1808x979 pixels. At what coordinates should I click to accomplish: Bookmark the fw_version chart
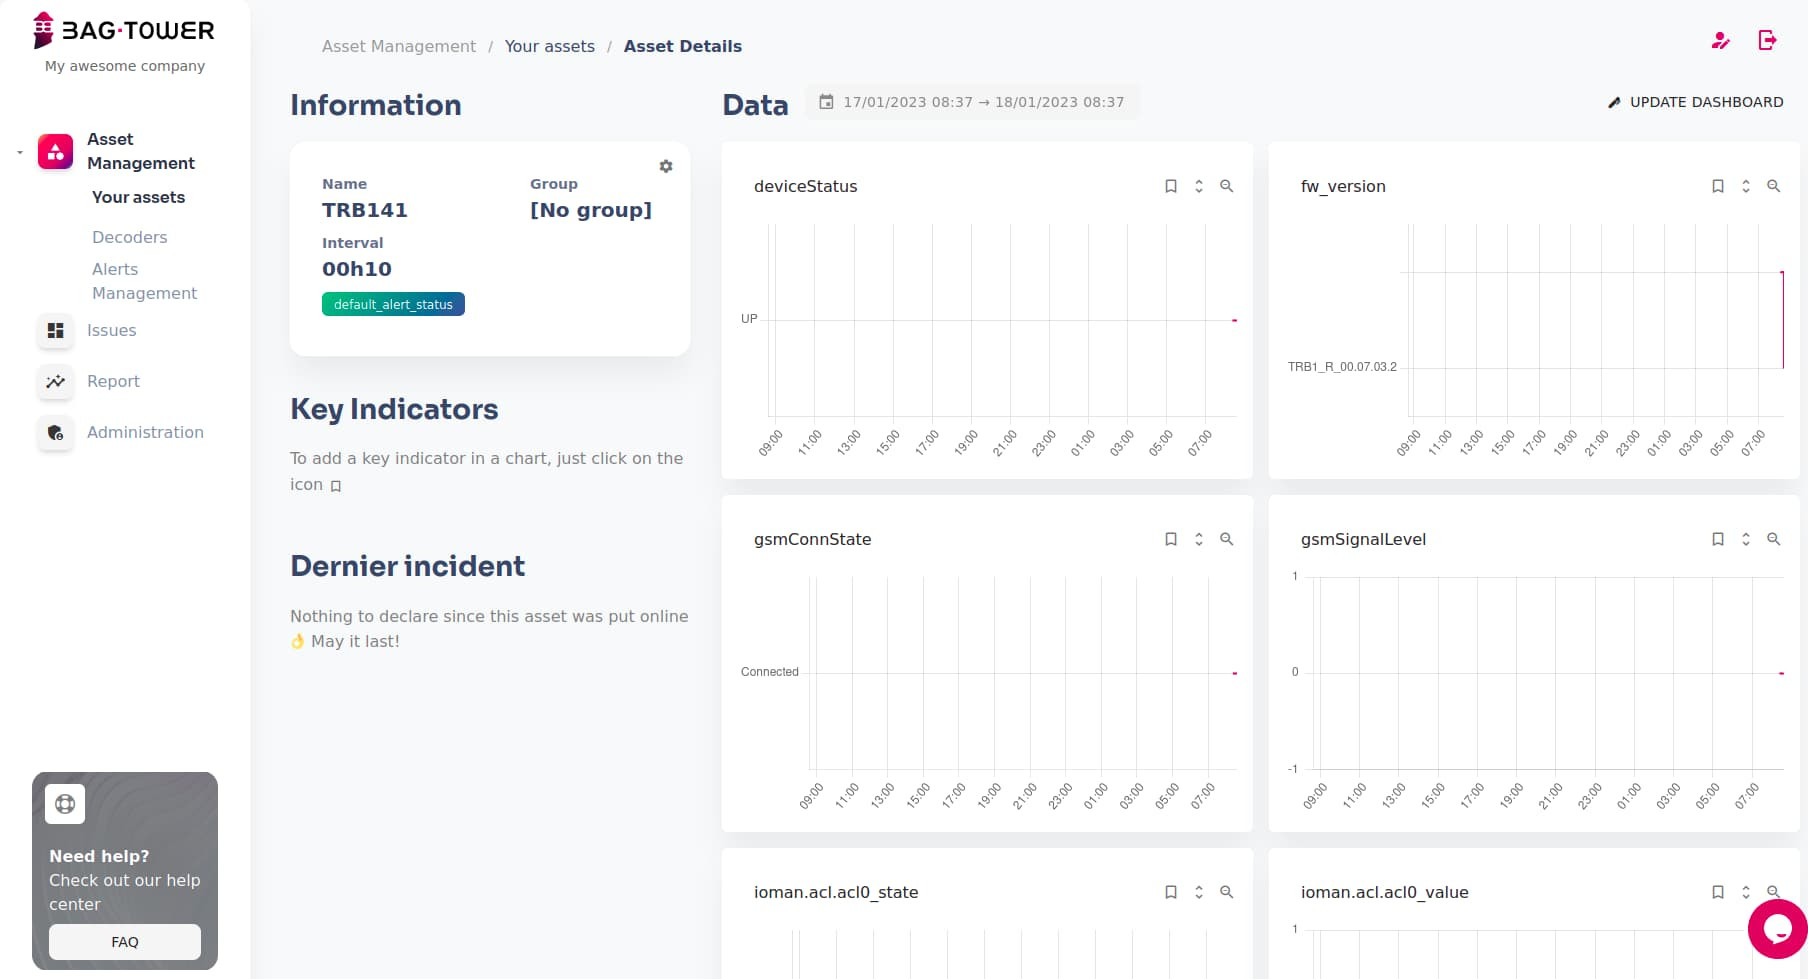(x=1718, y=186)
